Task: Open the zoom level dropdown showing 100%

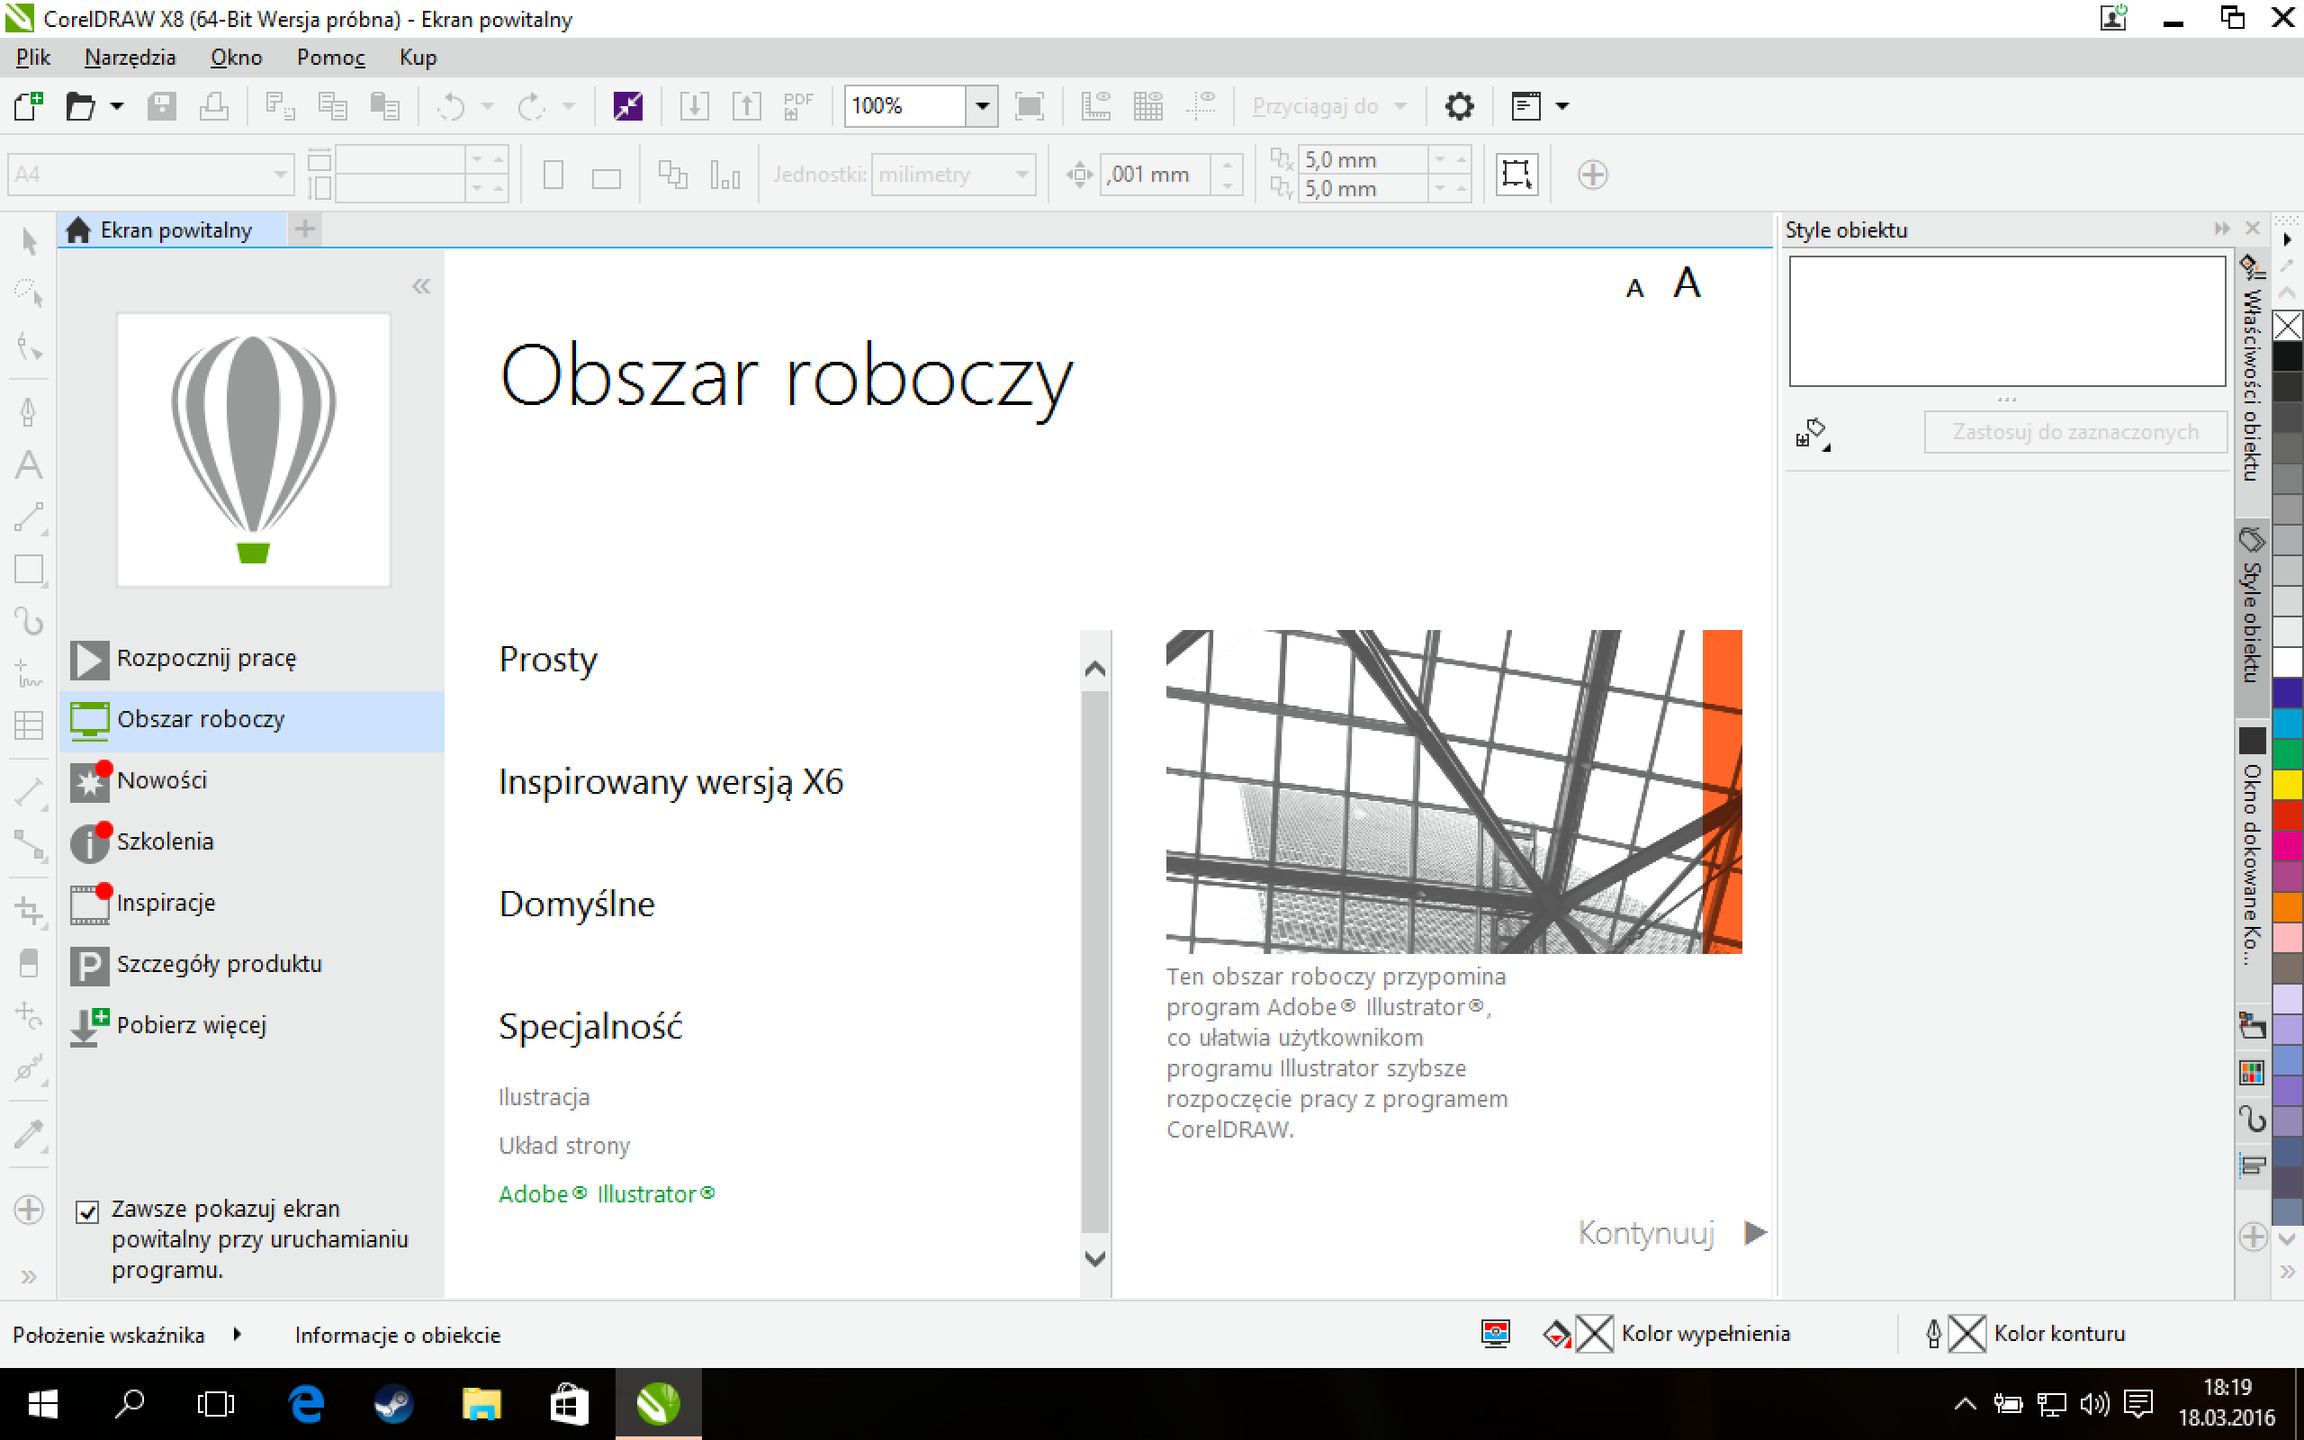Action: point(980,106)
